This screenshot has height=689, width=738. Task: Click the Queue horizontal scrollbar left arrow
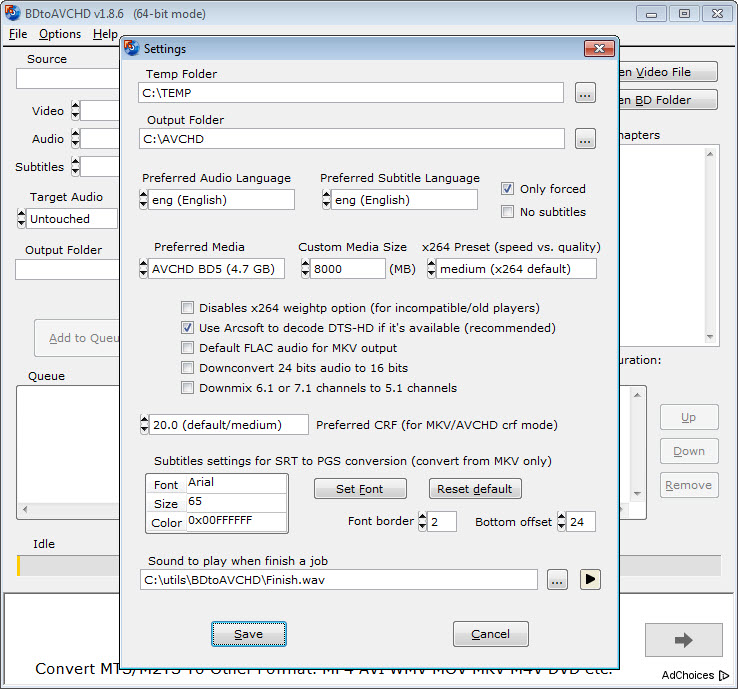25,509
